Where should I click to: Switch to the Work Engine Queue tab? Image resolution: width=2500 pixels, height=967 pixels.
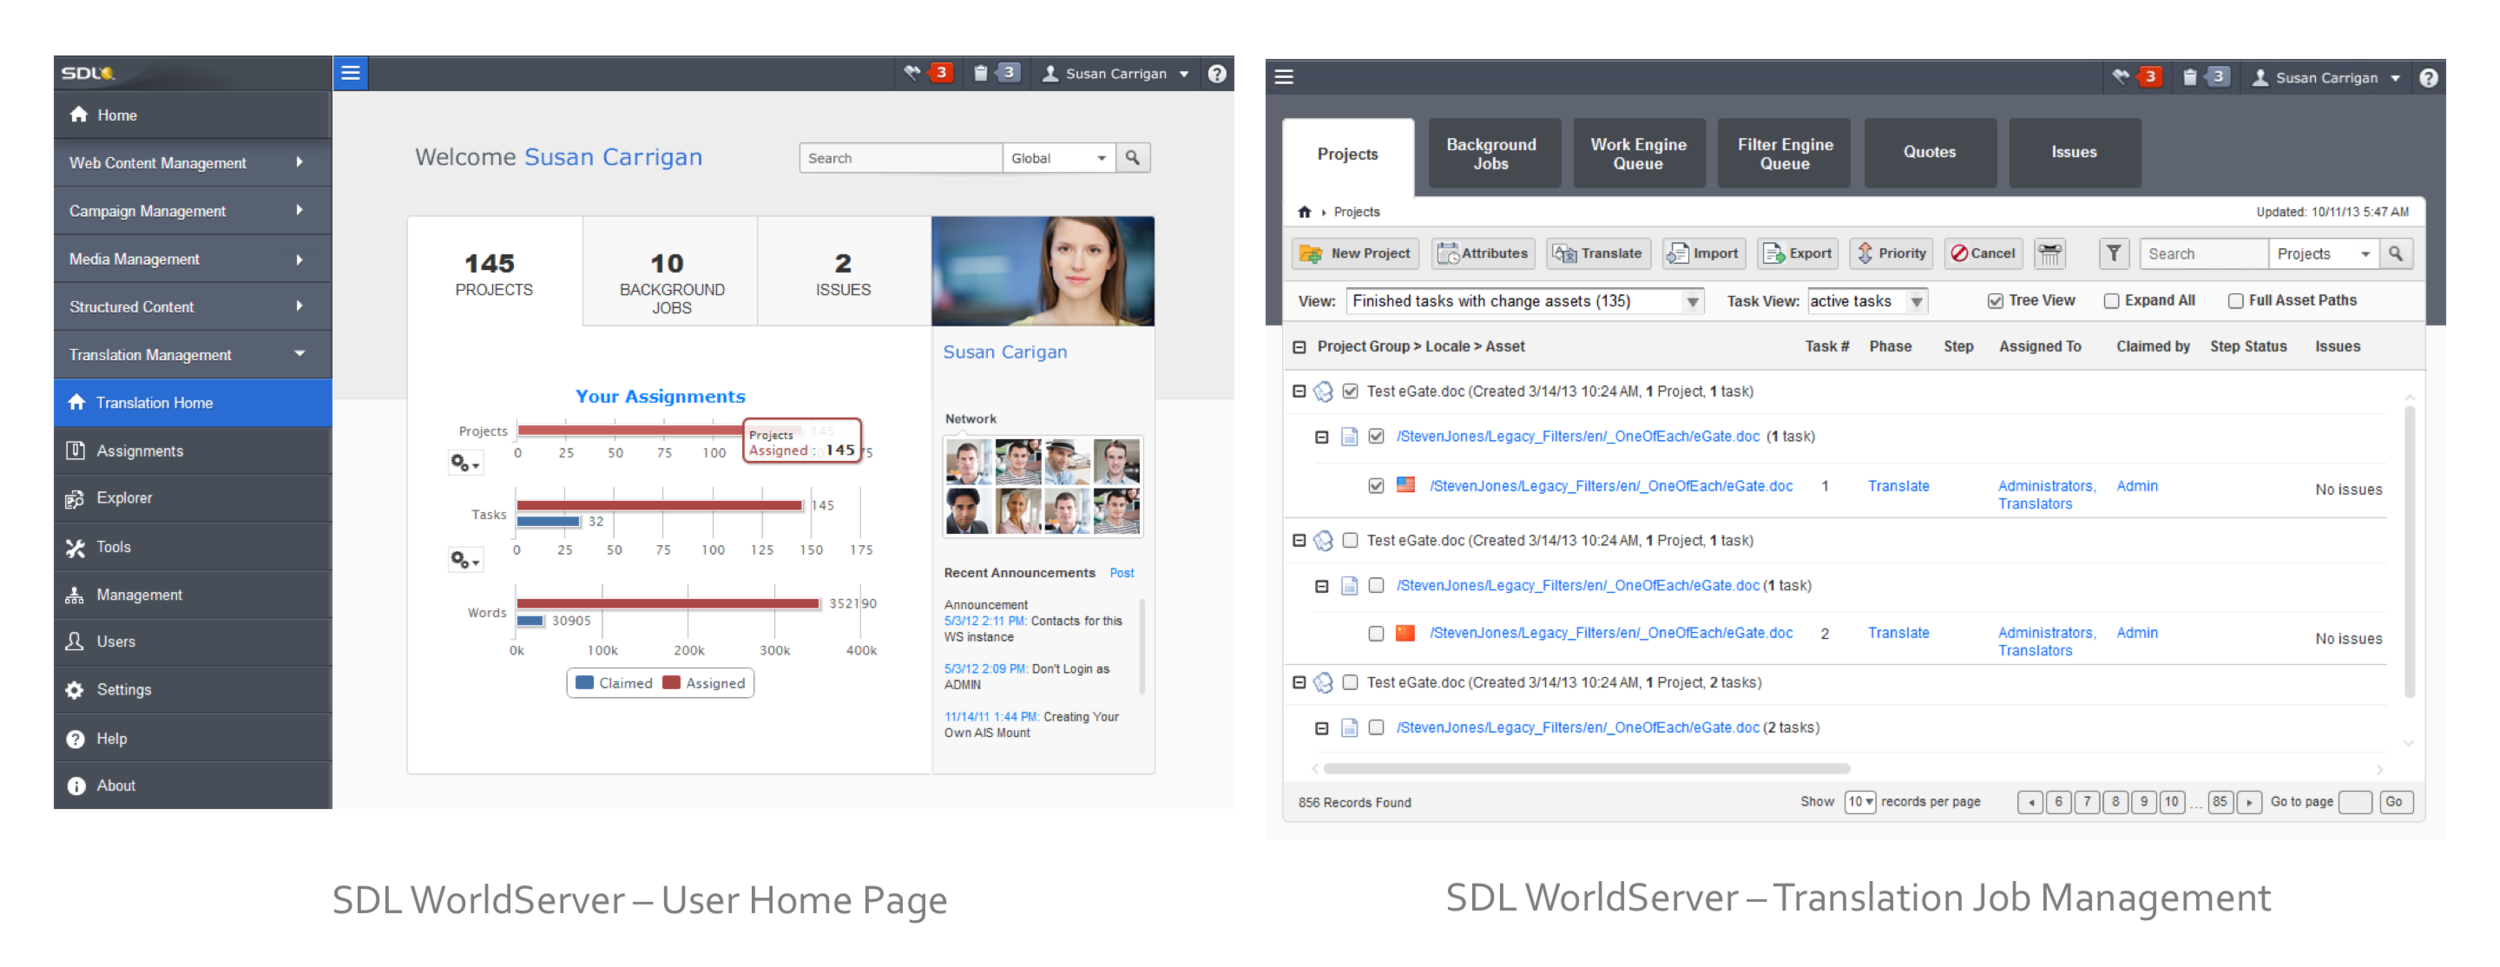1639,153
